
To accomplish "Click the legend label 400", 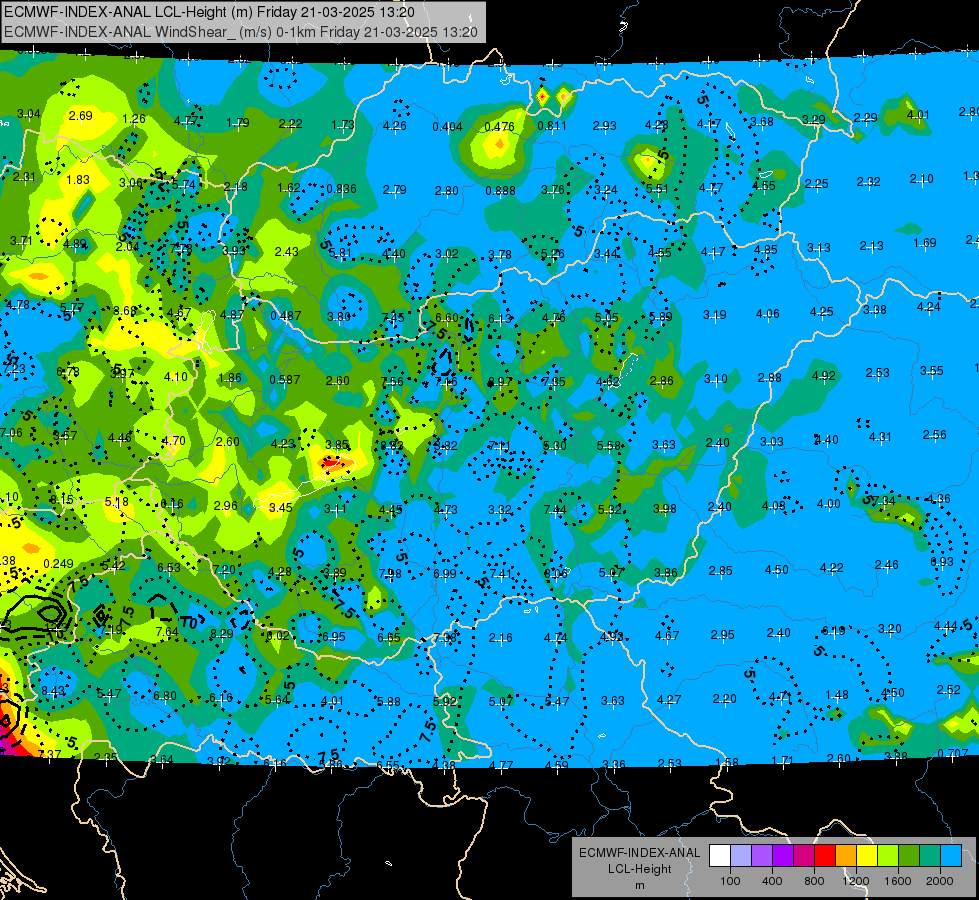I will click(772, 881).
